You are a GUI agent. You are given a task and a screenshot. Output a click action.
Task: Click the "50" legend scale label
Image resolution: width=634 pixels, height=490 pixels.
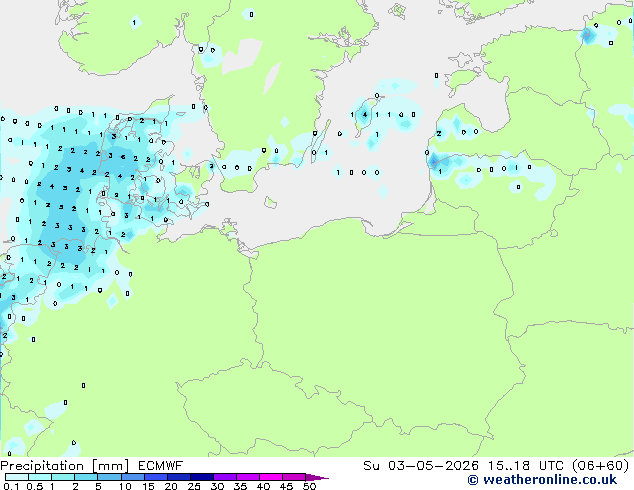[x=309, y=486]
